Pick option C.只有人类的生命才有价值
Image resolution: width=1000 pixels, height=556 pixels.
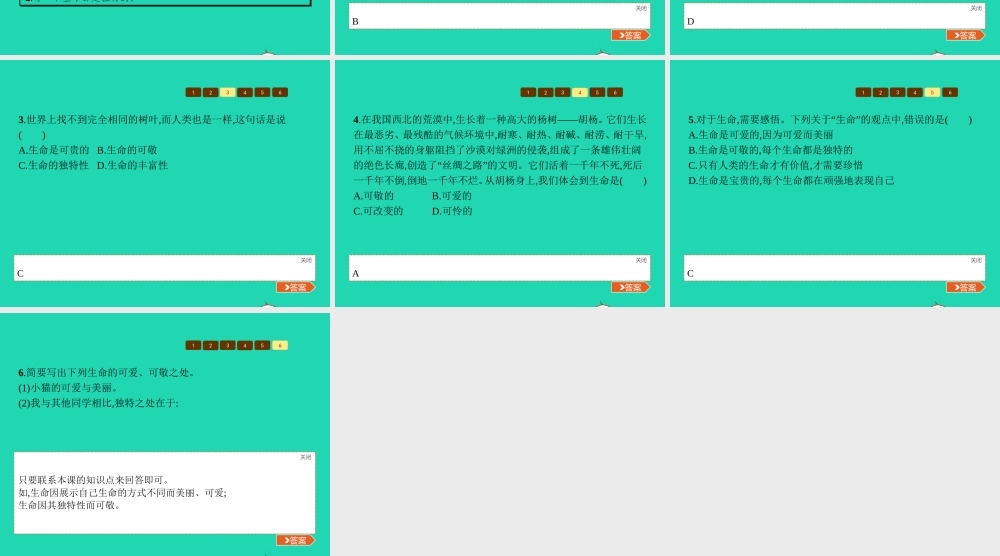[x=776, y=165]
